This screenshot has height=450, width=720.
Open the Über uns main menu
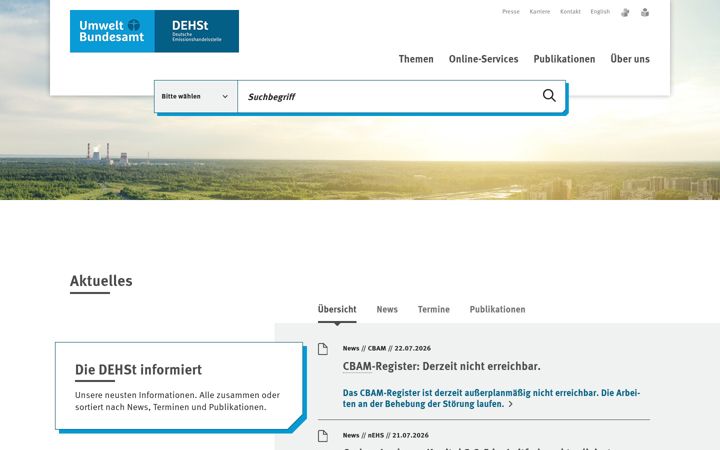(630, 59)
